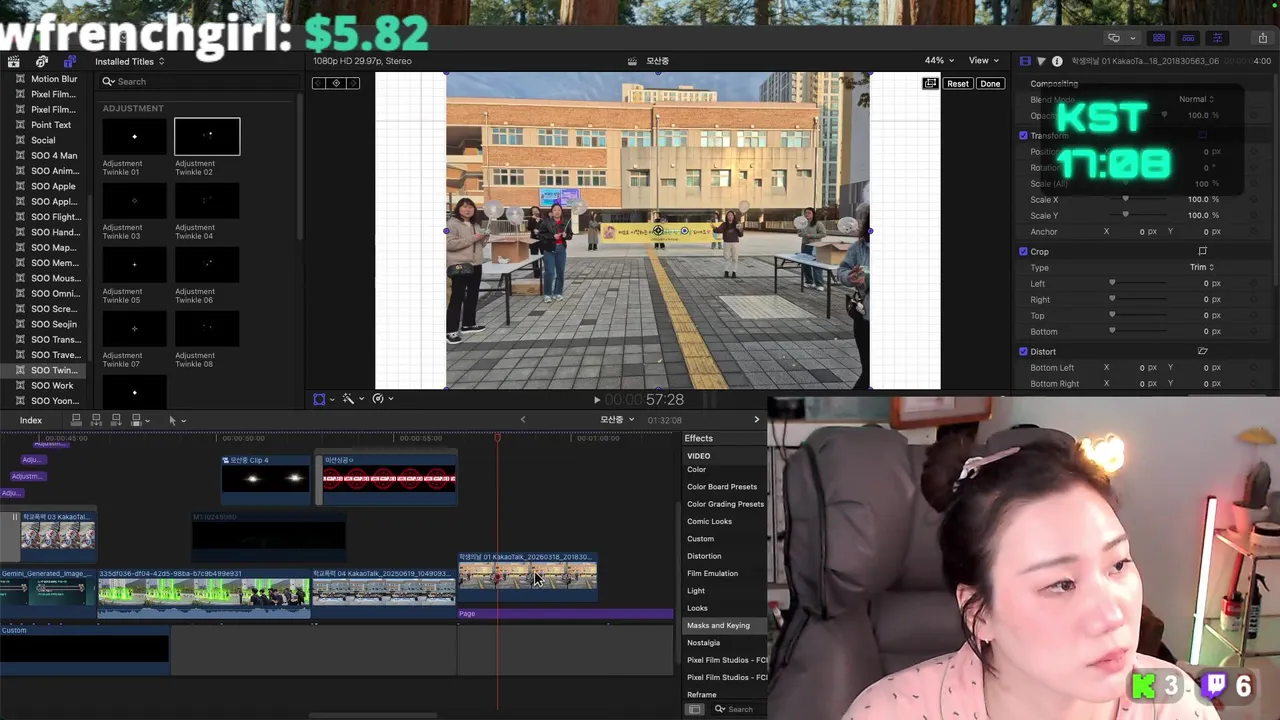
Task: Toggle the viewer onscreen controls overlay icon
Action: 930,83
